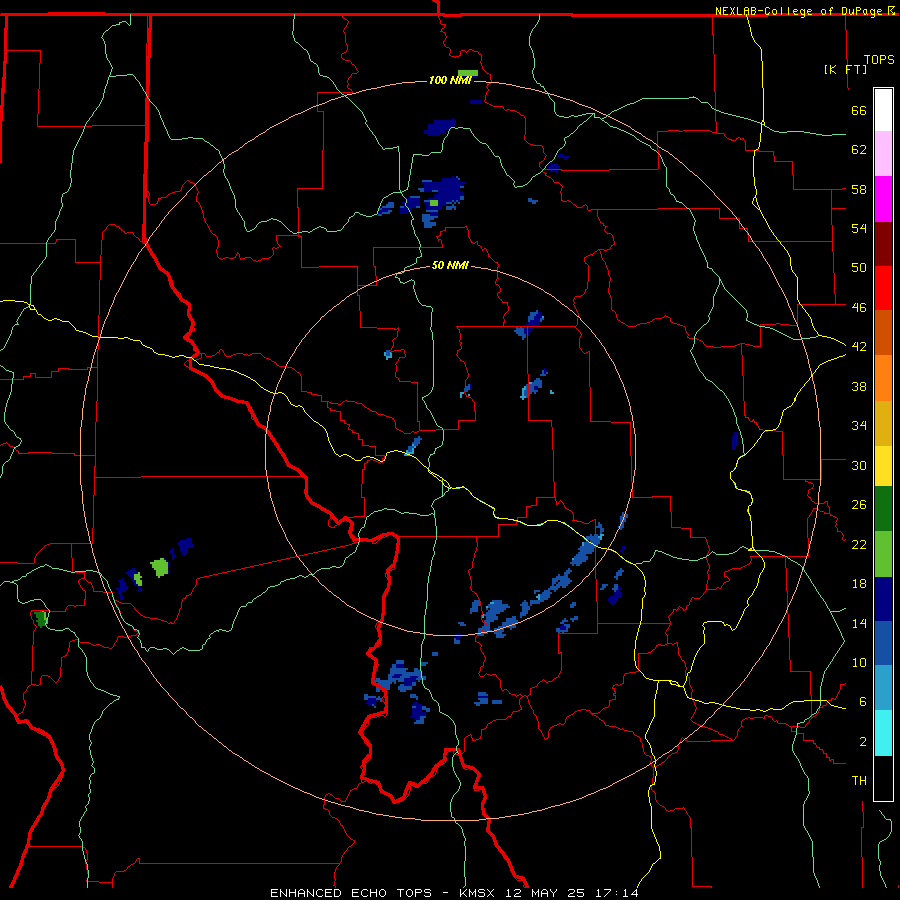Viewport: 900px width, 900px height.
Task: Click the legend value "50"
Action: click(x=859, y=268)
